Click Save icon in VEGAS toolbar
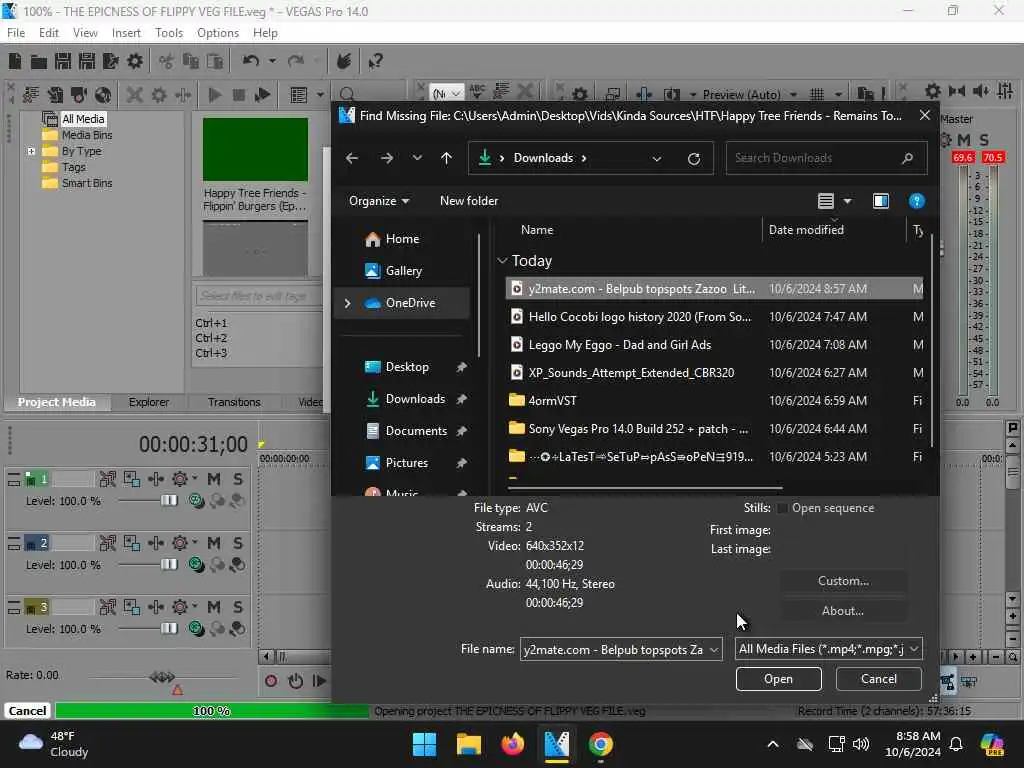1024x768 pixels. (x=63, y=61)
